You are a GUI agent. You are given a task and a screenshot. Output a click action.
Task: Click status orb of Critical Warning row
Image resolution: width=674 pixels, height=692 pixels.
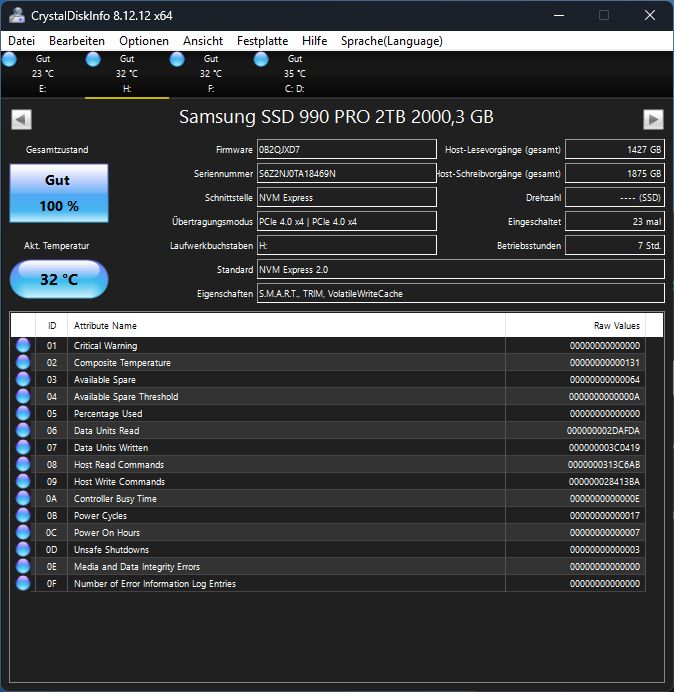(23, 346)
